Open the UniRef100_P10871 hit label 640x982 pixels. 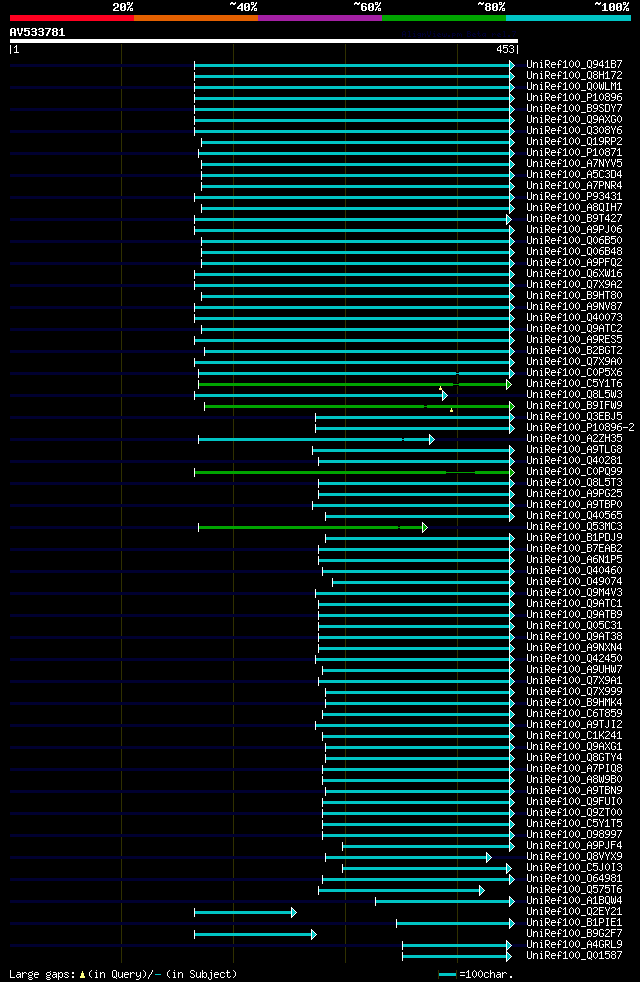pos(574,153)
